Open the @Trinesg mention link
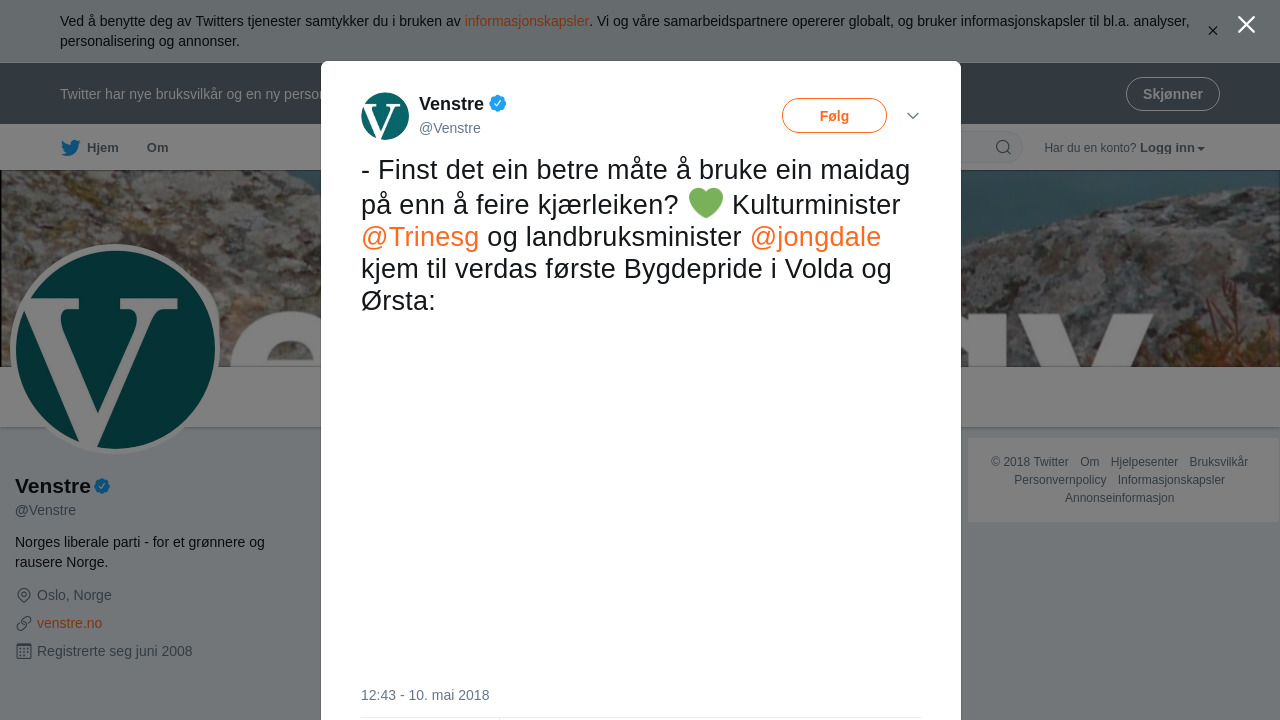This screenshot has width=1280, height=720. [x=420, y=237]
